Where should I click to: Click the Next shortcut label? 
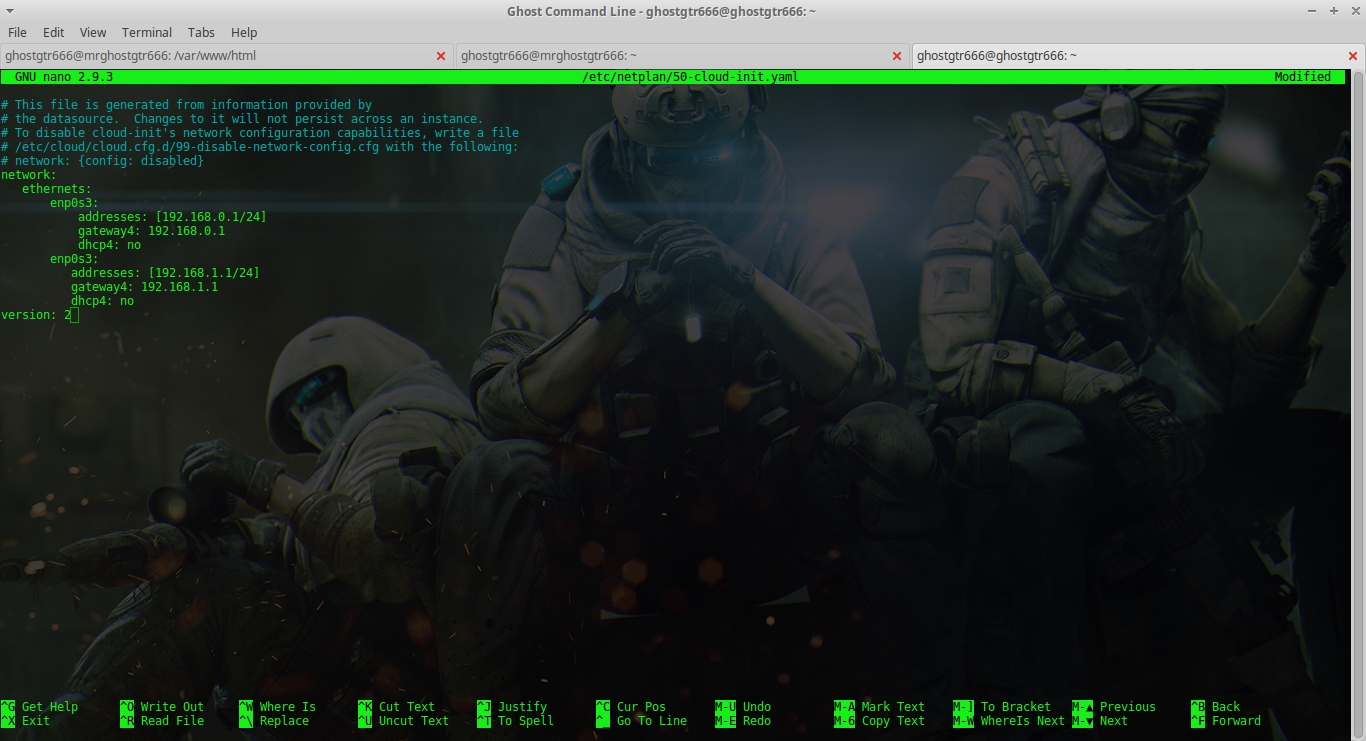pos(1114,720)
